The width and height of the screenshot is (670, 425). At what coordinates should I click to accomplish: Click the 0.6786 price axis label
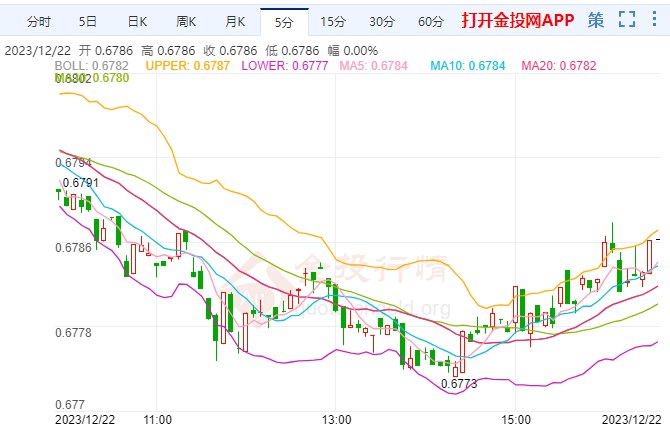coord(73,247)
